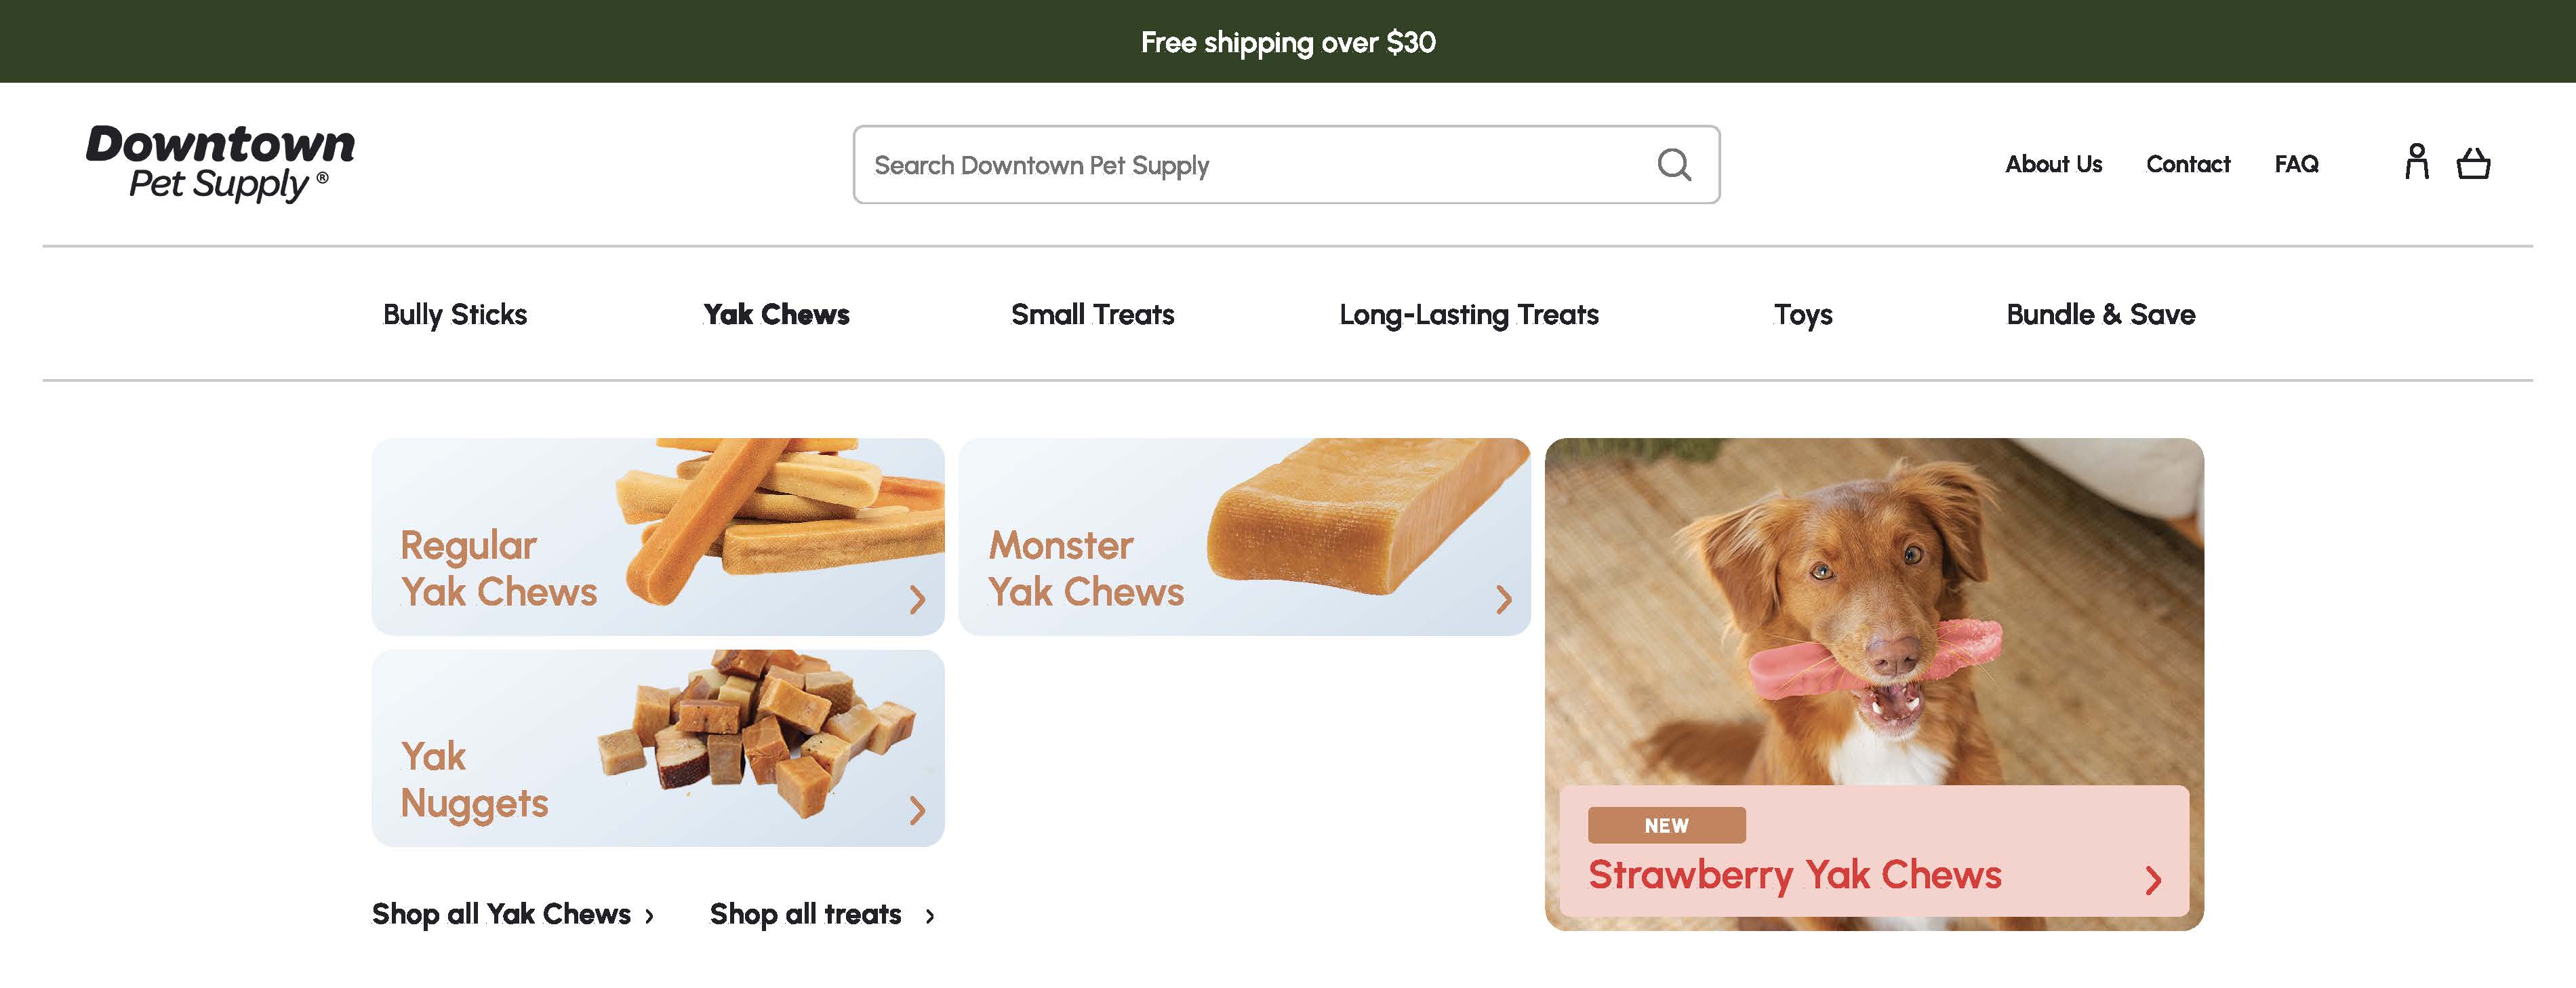Viewport: 2576px width, 988px height.
Task: Open the Bully Sticks menu
Action: [x=455, y=314]
